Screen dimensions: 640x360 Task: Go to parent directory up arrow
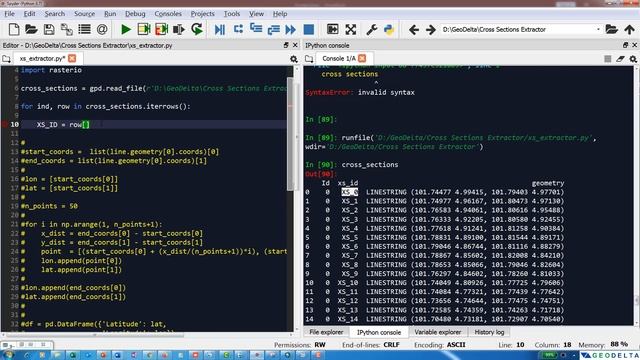point(629,29)
